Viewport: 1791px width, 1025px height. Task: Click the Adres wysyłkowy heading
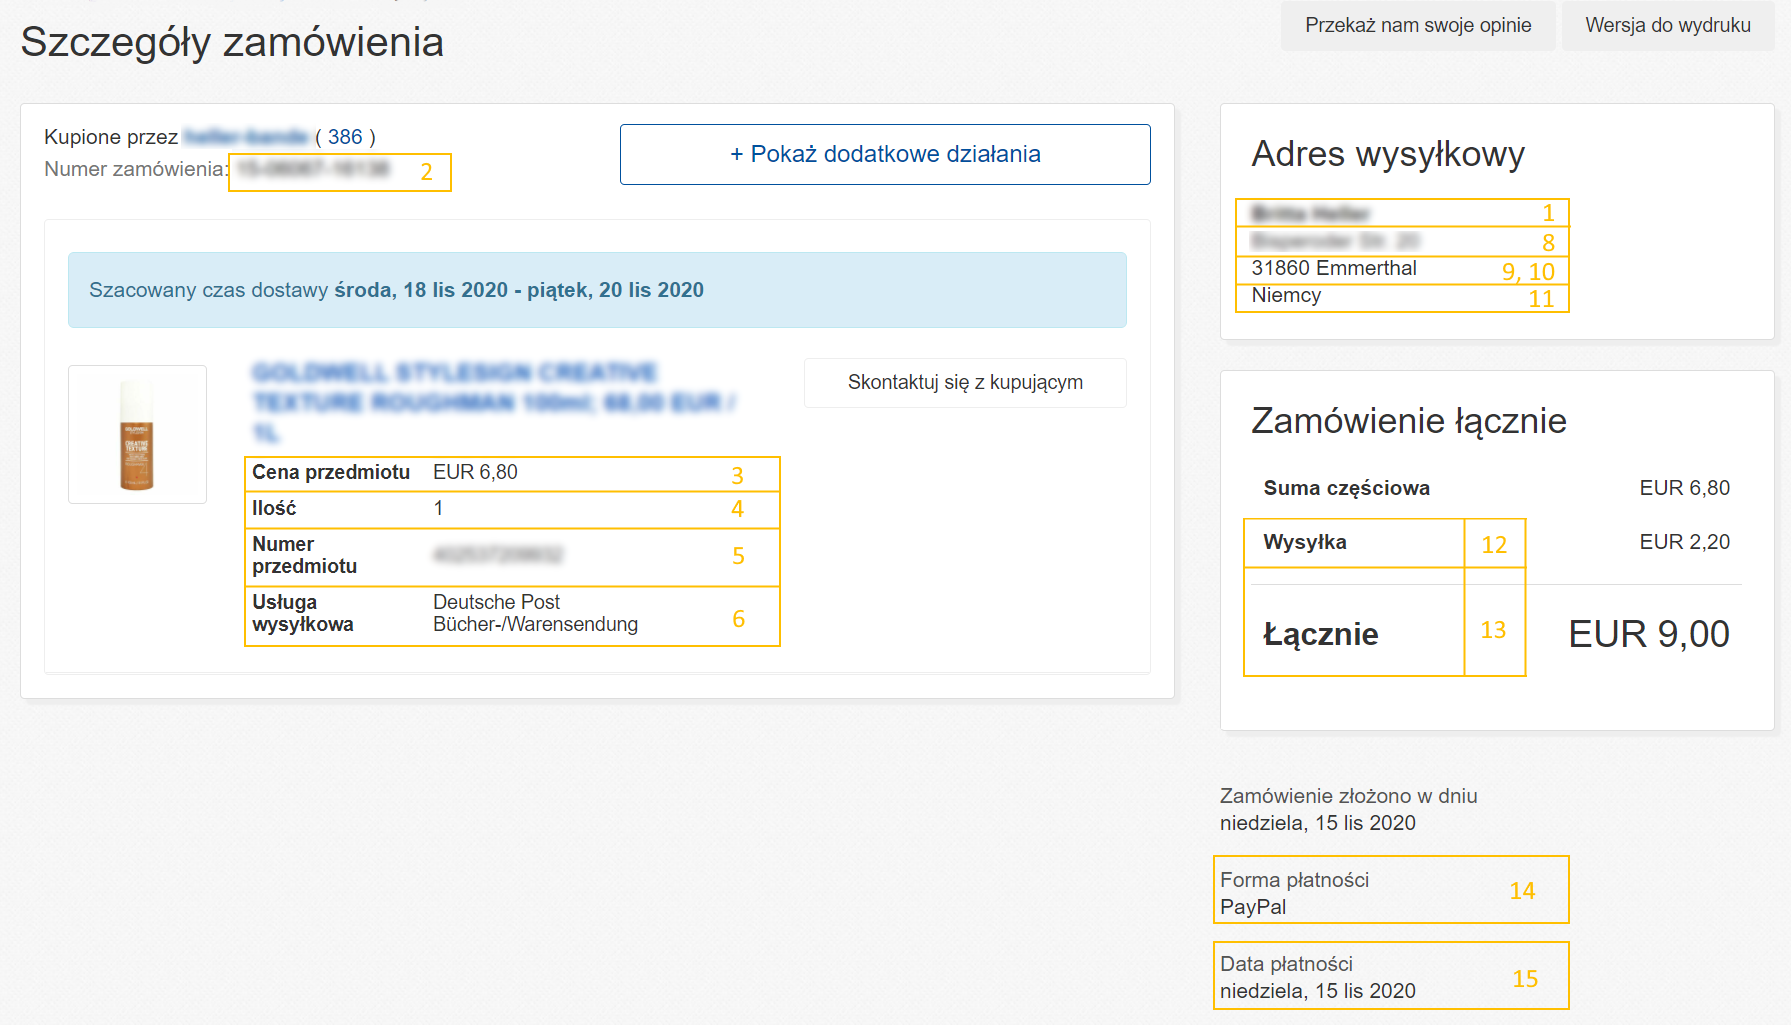[x=1387, y=154]
